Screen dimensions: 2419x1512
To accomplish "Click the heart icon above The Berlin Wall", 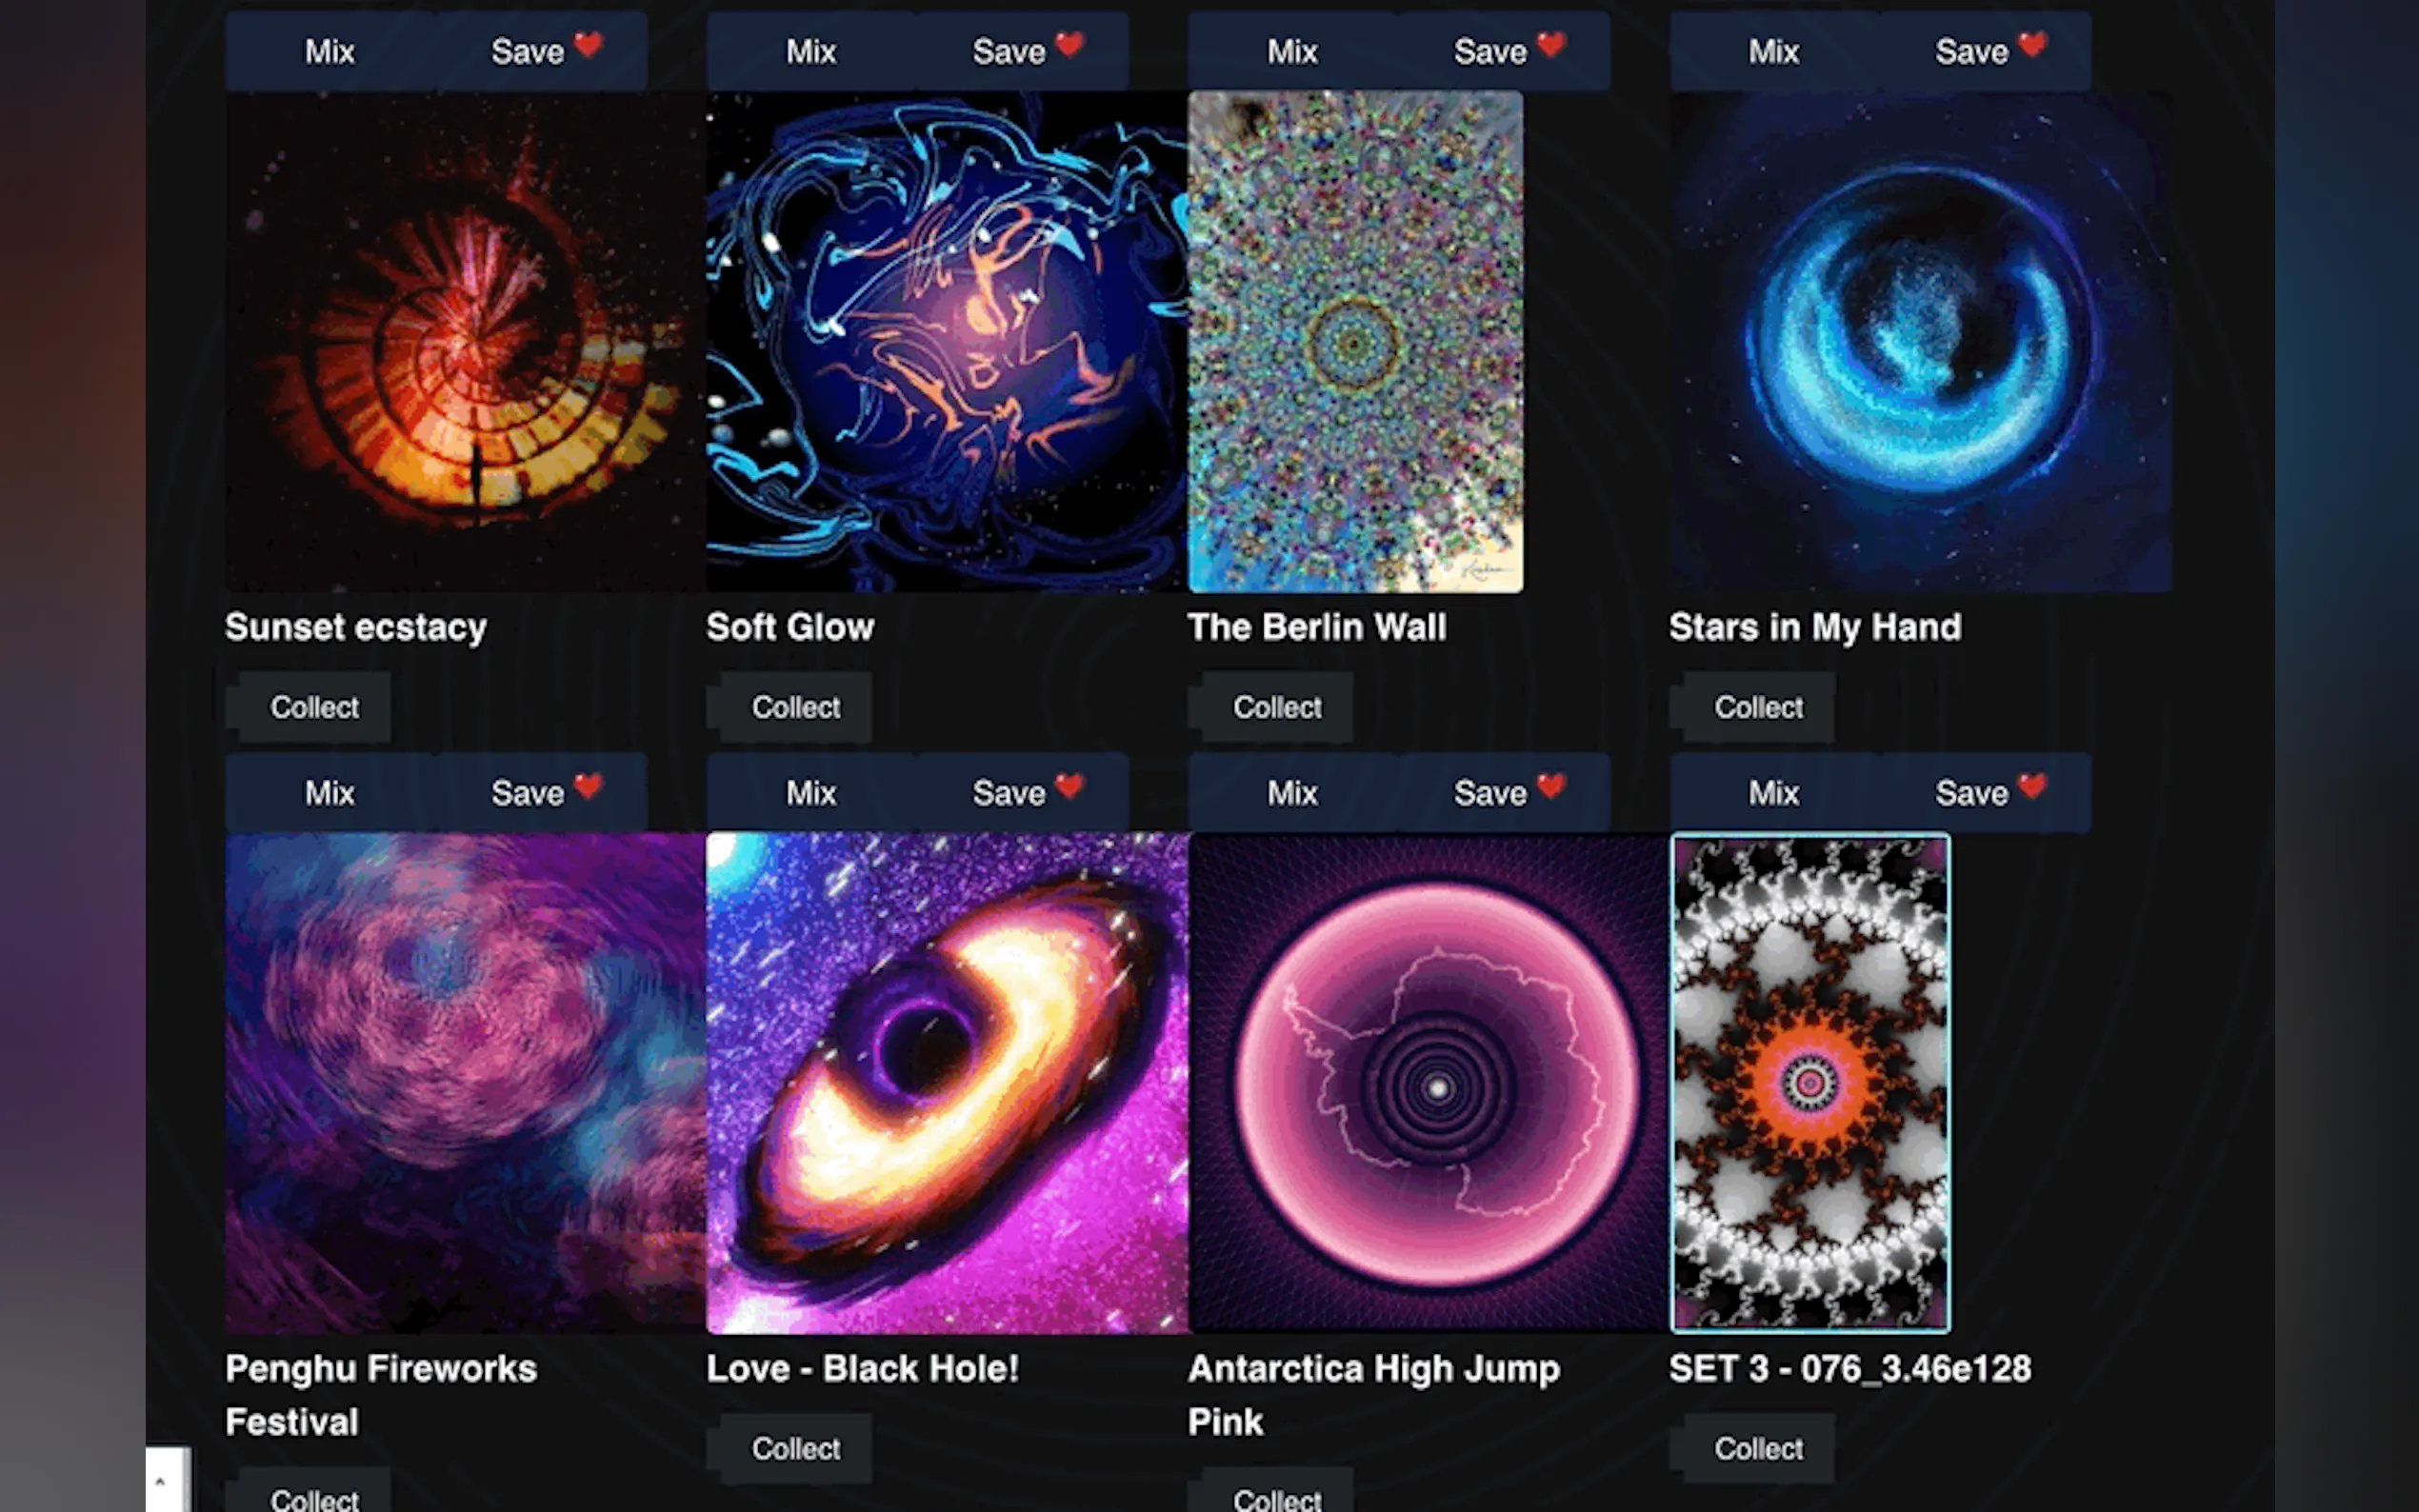I will (1551, 45).
